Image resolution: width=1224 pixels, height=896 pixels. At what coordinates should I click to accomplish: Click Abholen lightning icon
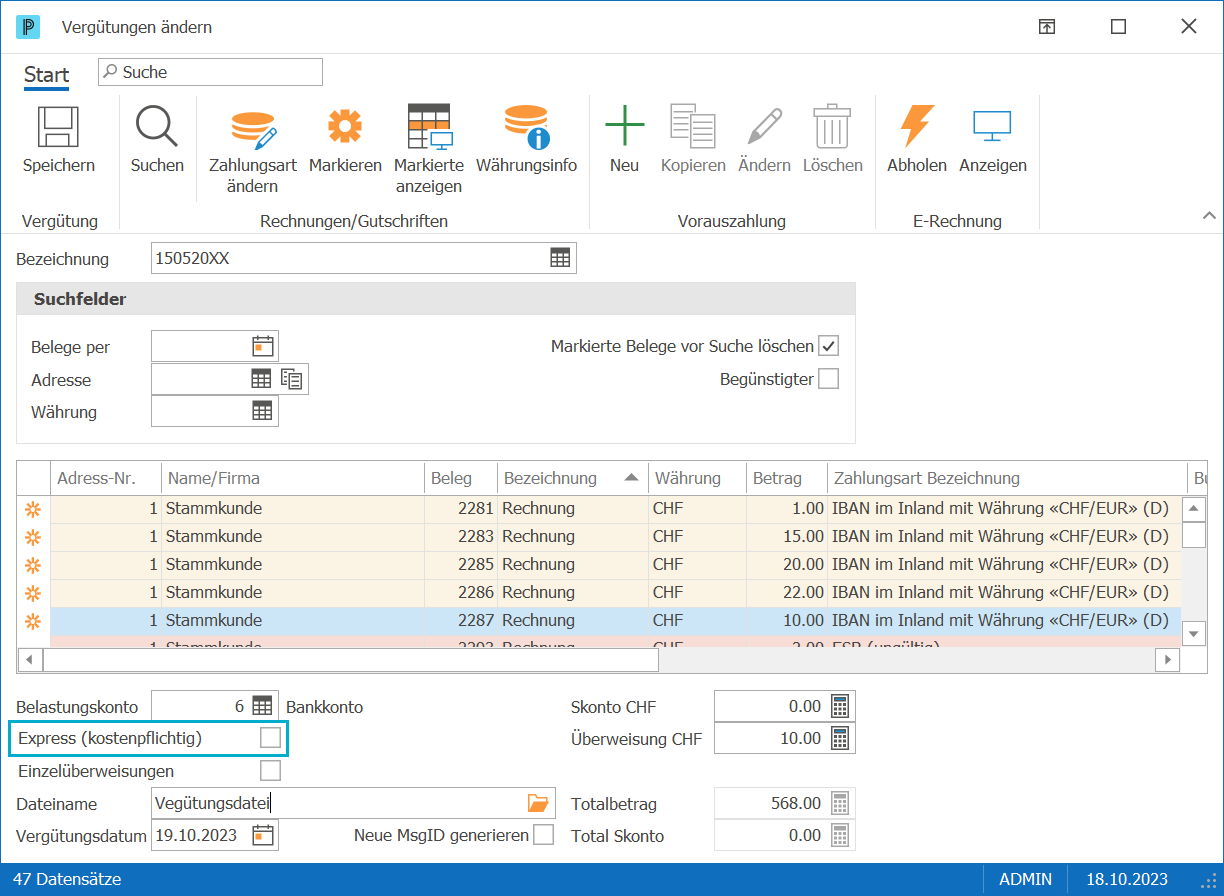917,127
